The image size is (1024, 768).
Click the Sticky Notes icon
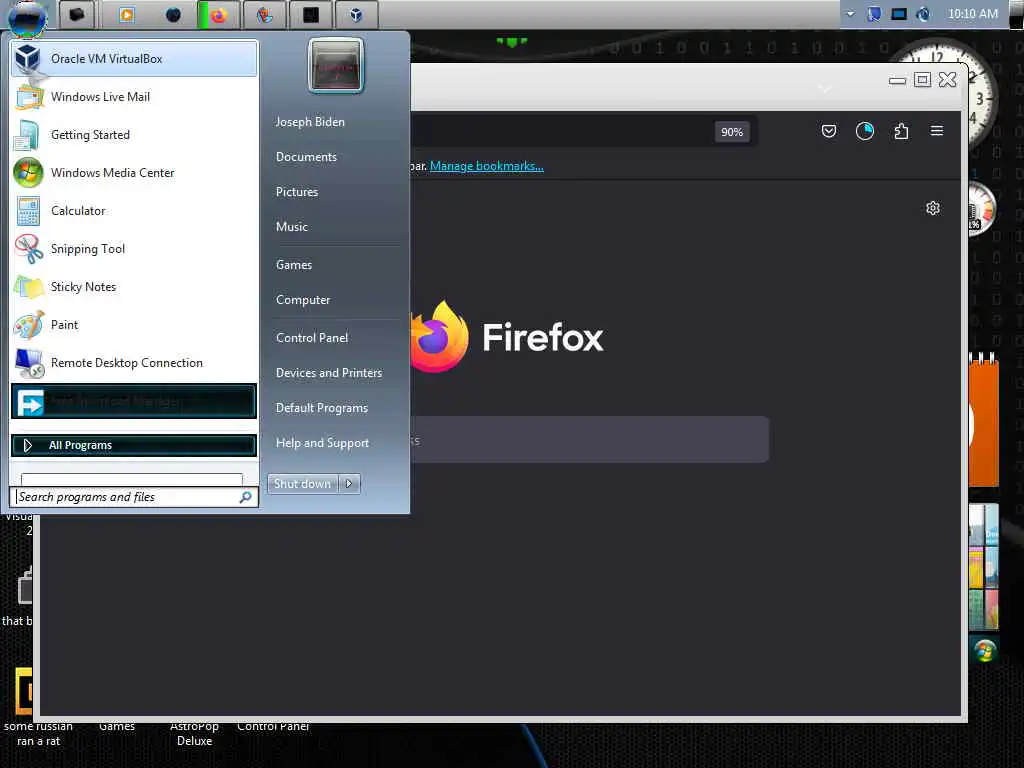pos(28,287)
